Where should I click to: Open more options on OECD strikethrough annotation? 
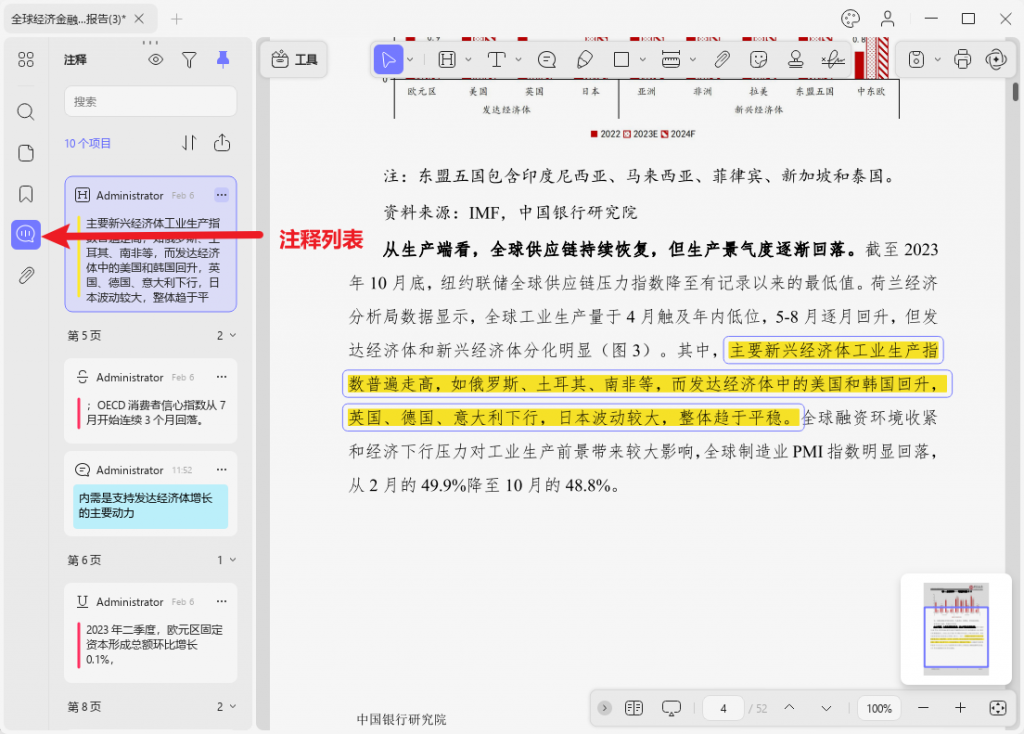[x=221, y=377]
